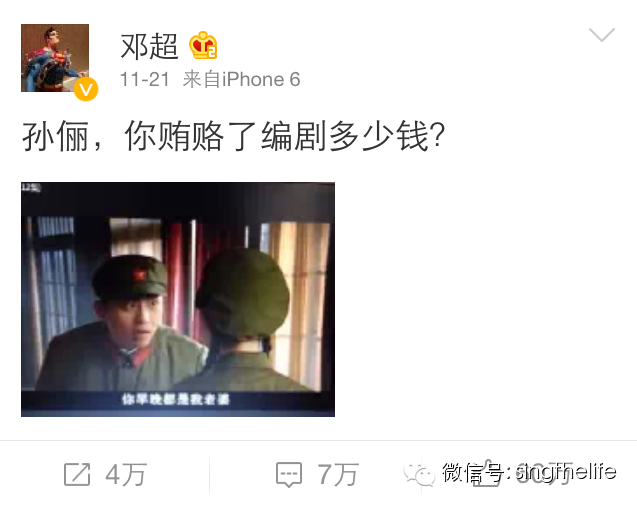This screenshot has width=637, height=505.
Task: Tap the crown membership badge
Action: [203, 46]
